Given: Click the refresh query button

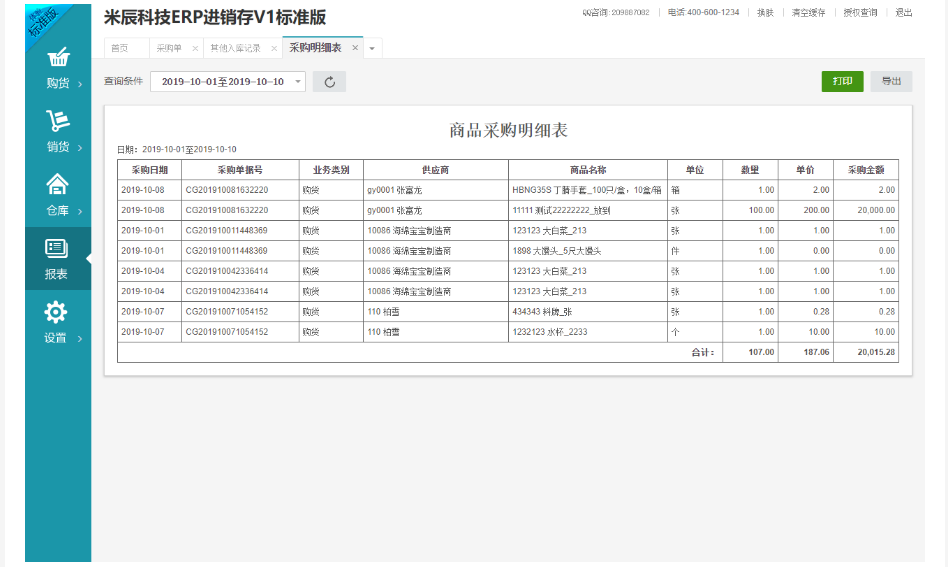Looking at the screenshot, I should (329, 81).
